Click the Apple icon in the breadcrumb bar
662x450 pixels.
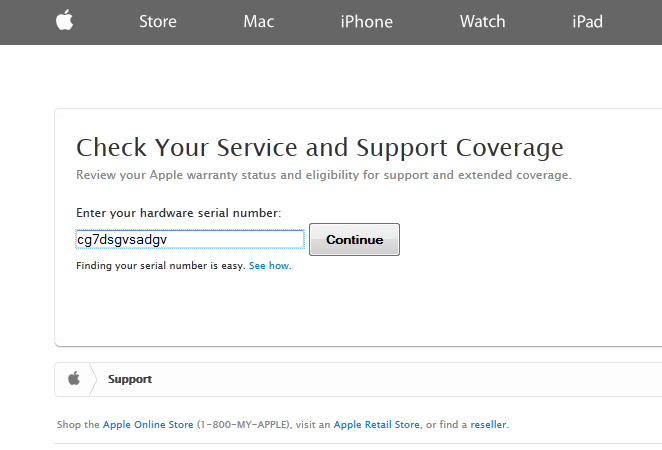[74, 378]
